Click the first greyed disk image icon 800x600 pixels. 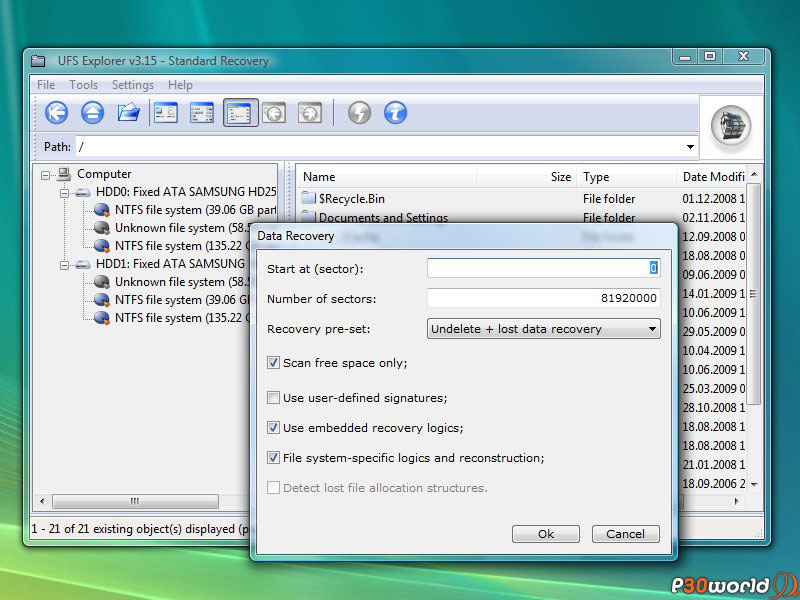point(274,113)
